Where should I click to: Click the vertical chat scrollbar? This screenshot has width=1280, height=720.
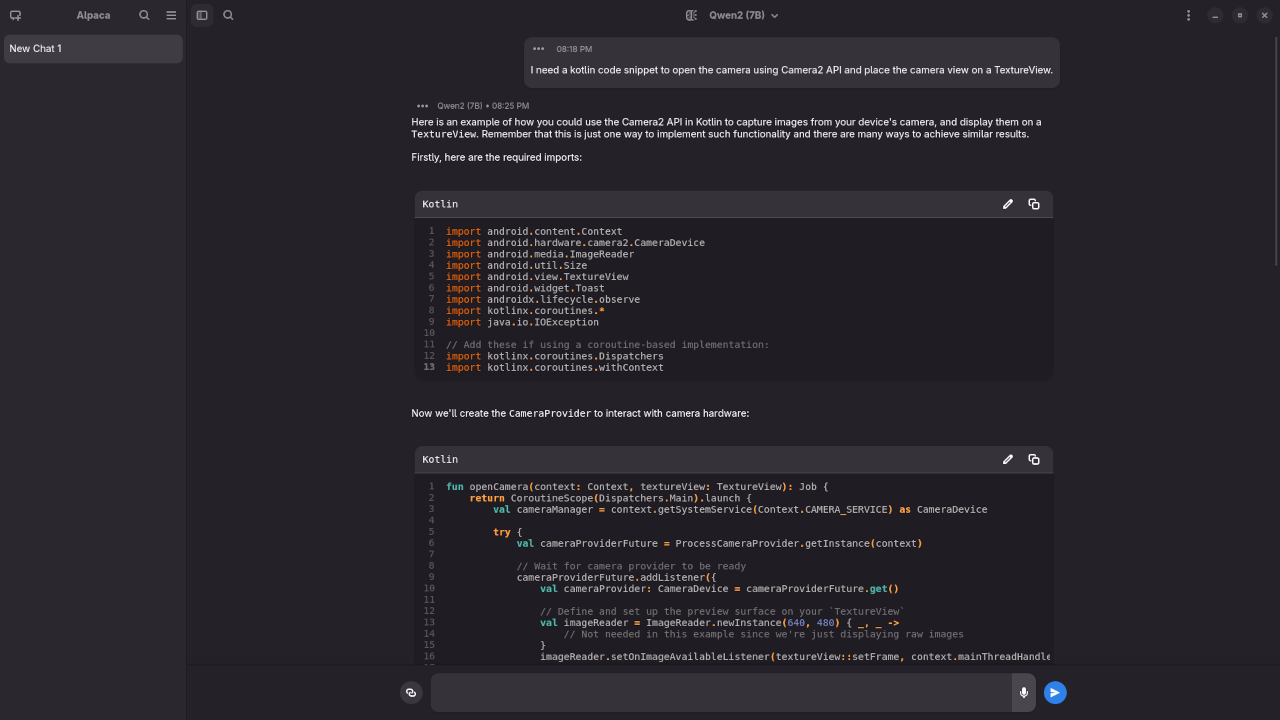(x=1276, y=150)
